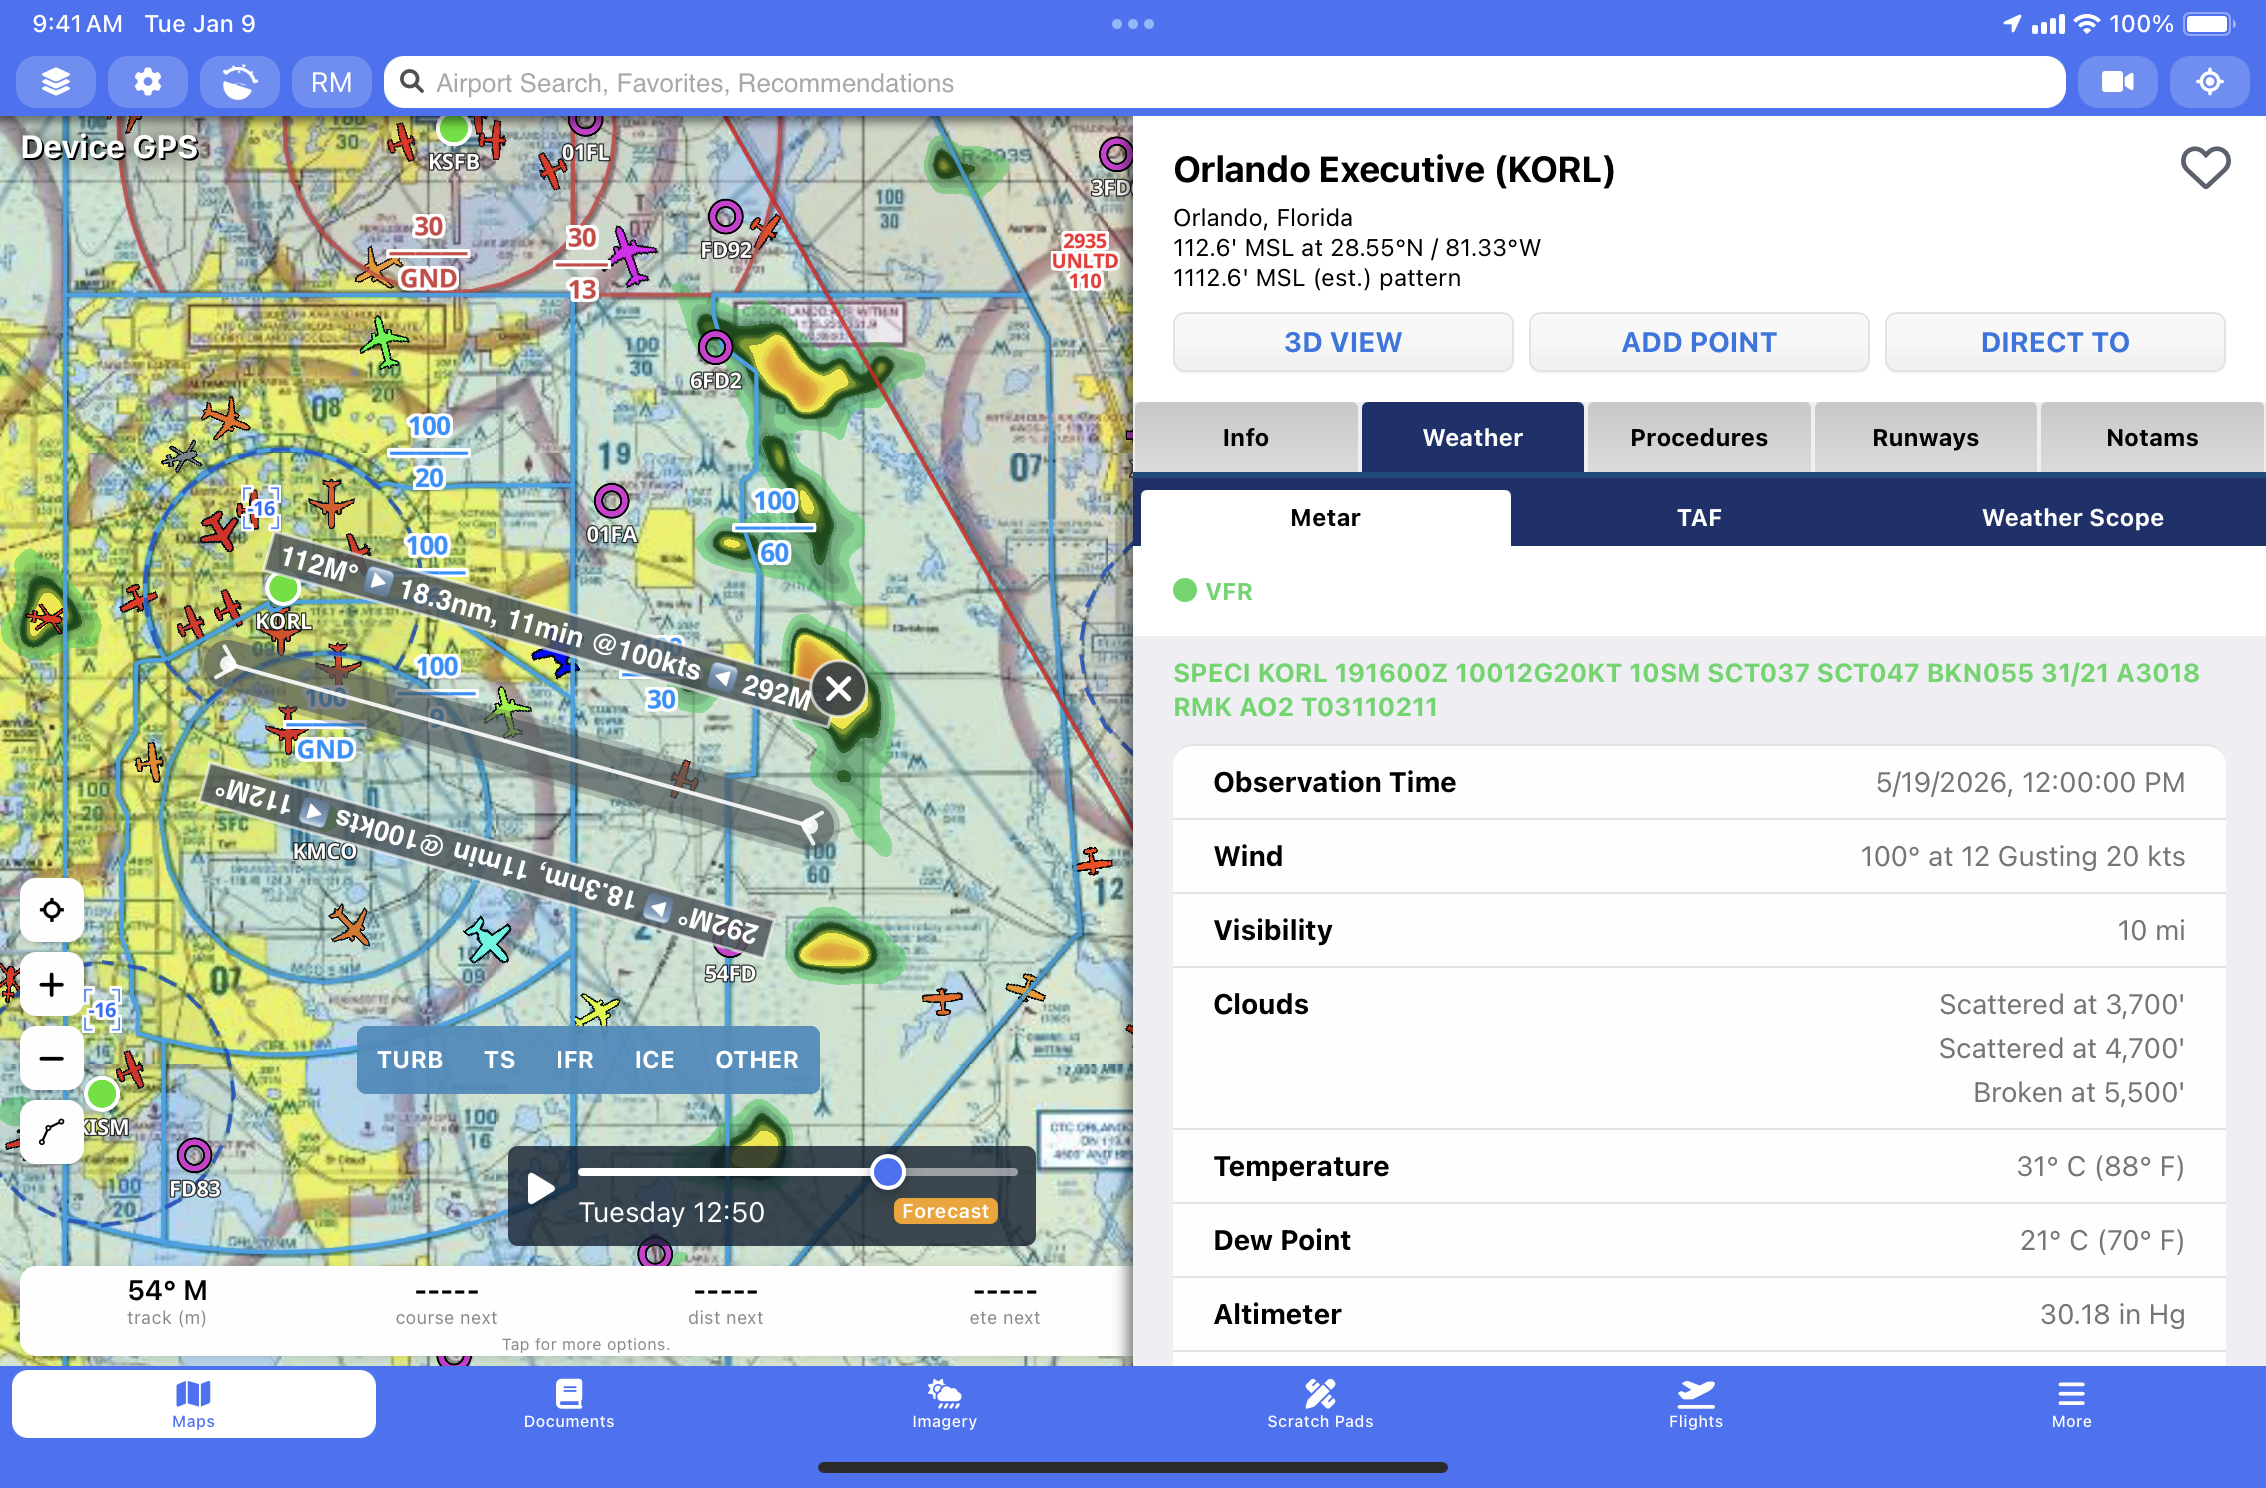Tap the three dots multitasking indicator
The width and height of the screenshot is (2266, 1488).
point(1133,24)
